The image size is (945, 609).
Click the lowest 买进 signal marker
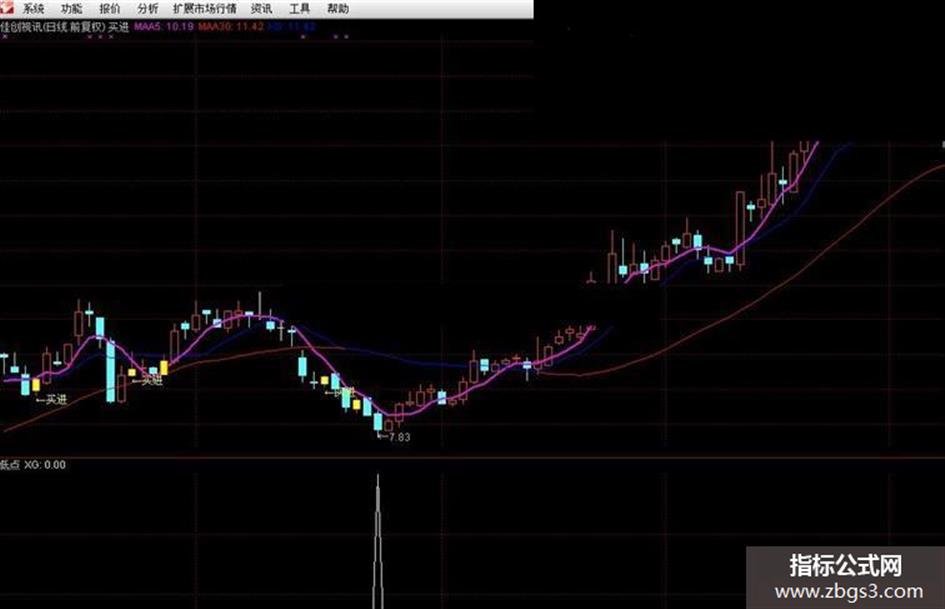52,399
